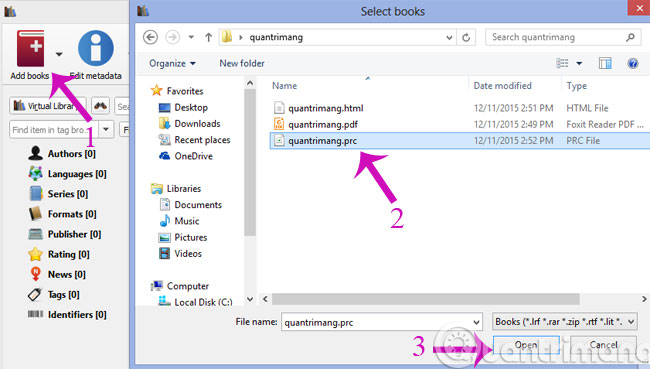Viewport: 650px width, 369px height.
Task: Open Videos library
Action: [x=180, y=254]
